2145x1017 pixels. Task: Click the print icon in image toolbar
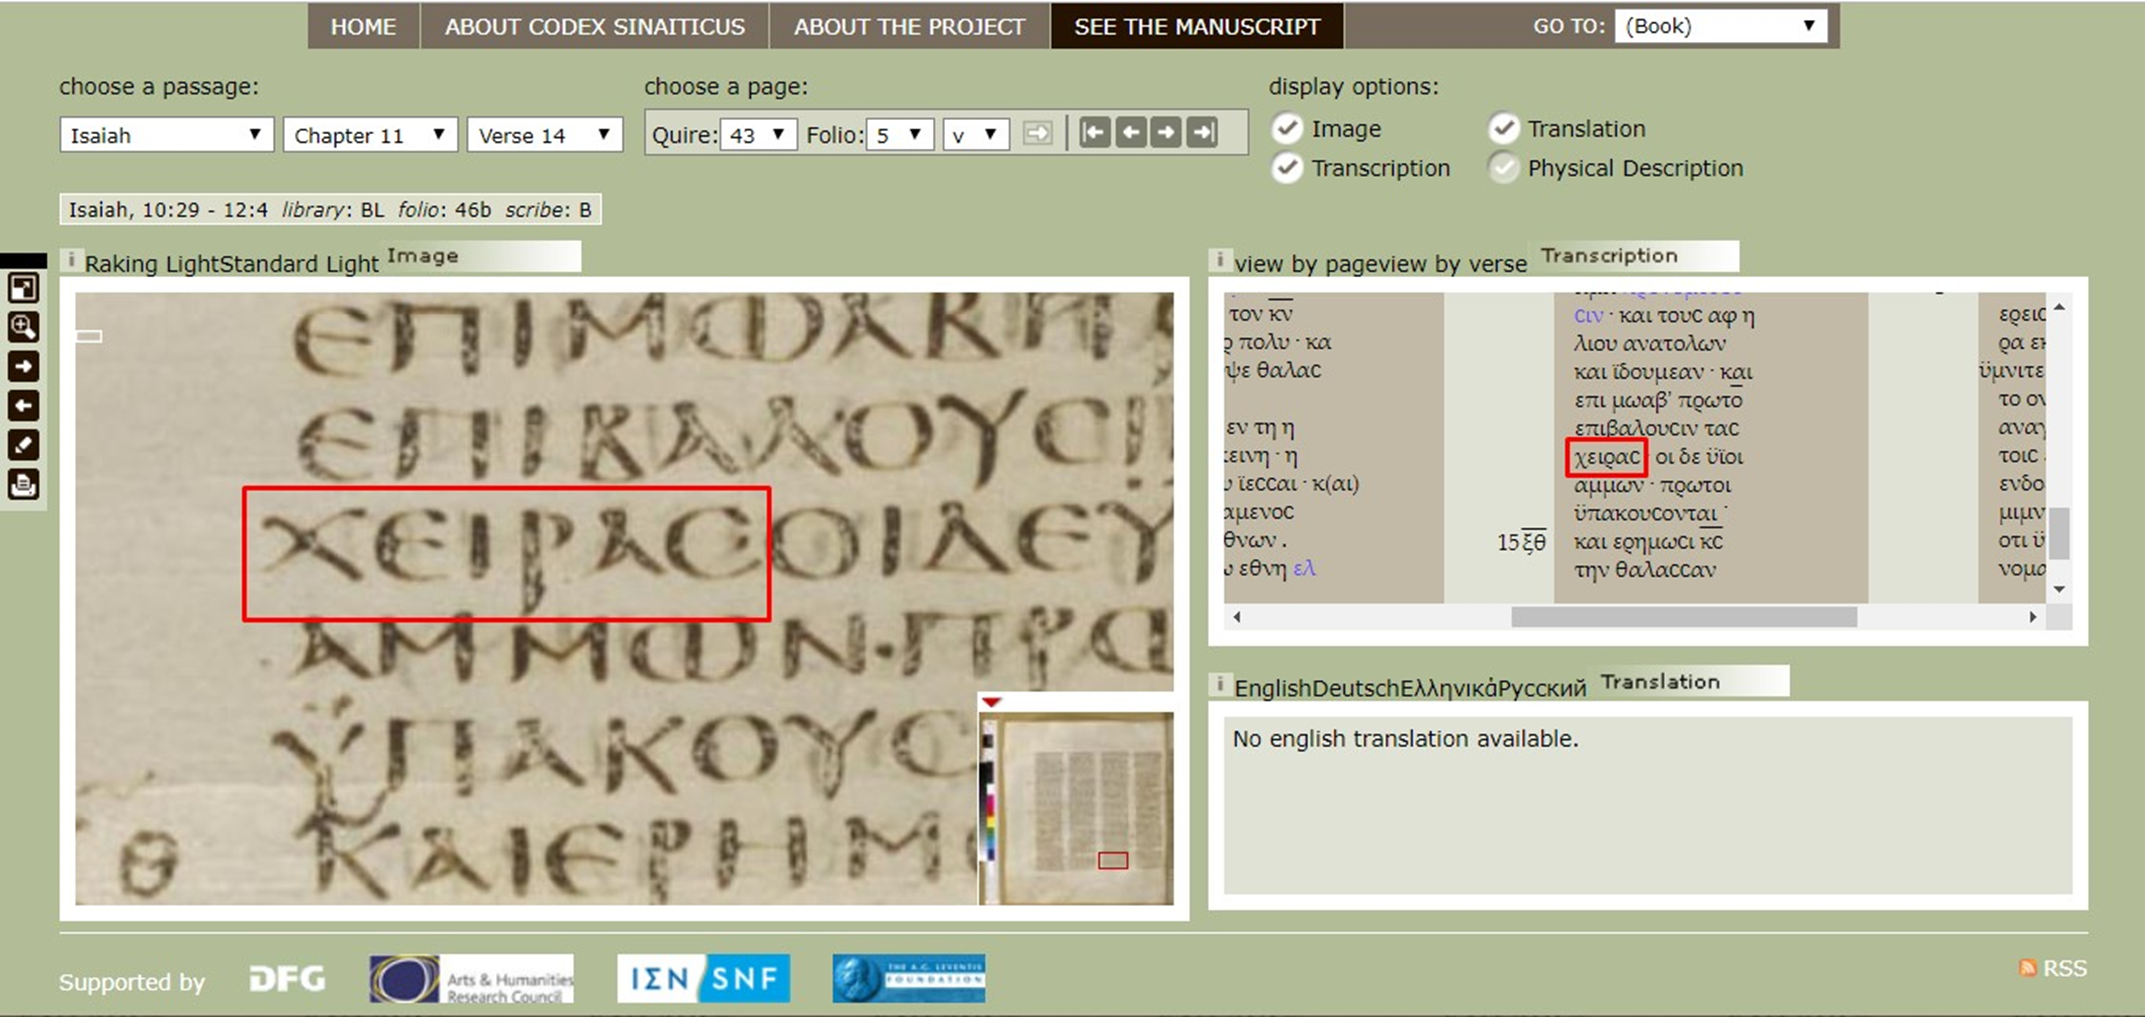coord(23,485)
